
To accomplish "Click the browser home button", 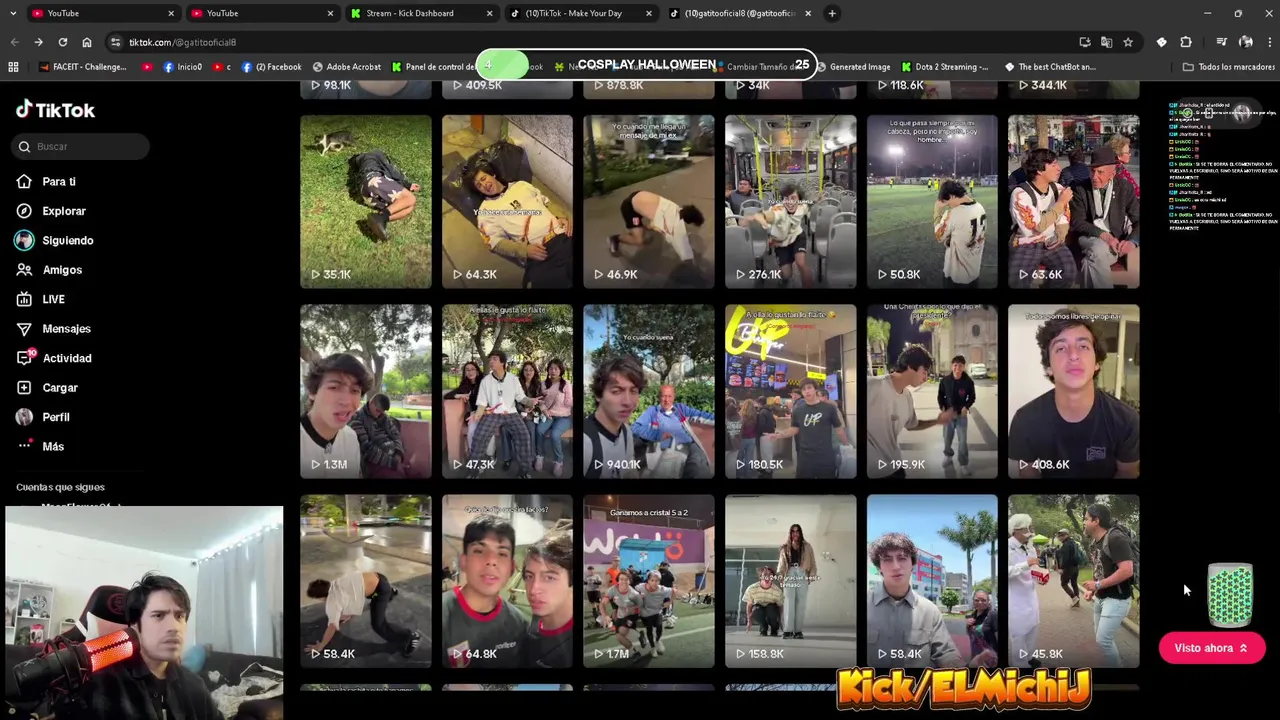I will click(x=87, y=42).
